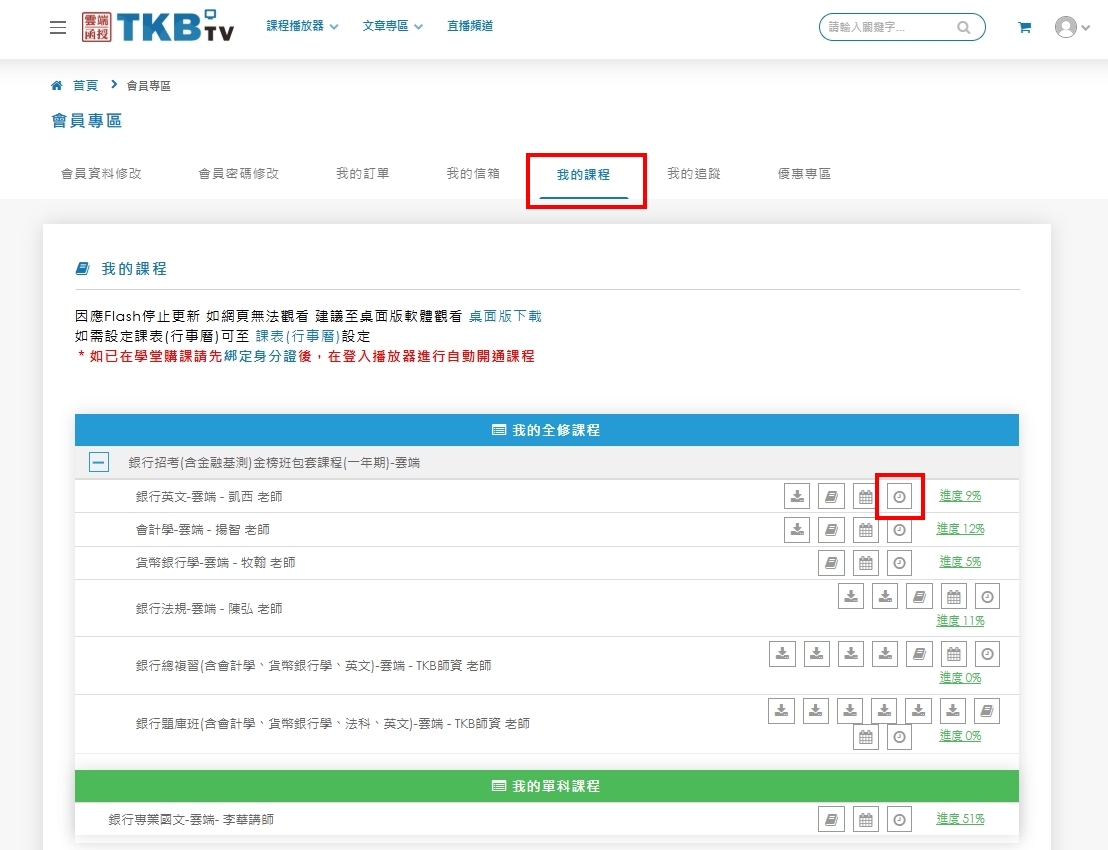Click the search magnifier icon
The width and height of the screenshot is (1108, 850).
pos(963,28)
